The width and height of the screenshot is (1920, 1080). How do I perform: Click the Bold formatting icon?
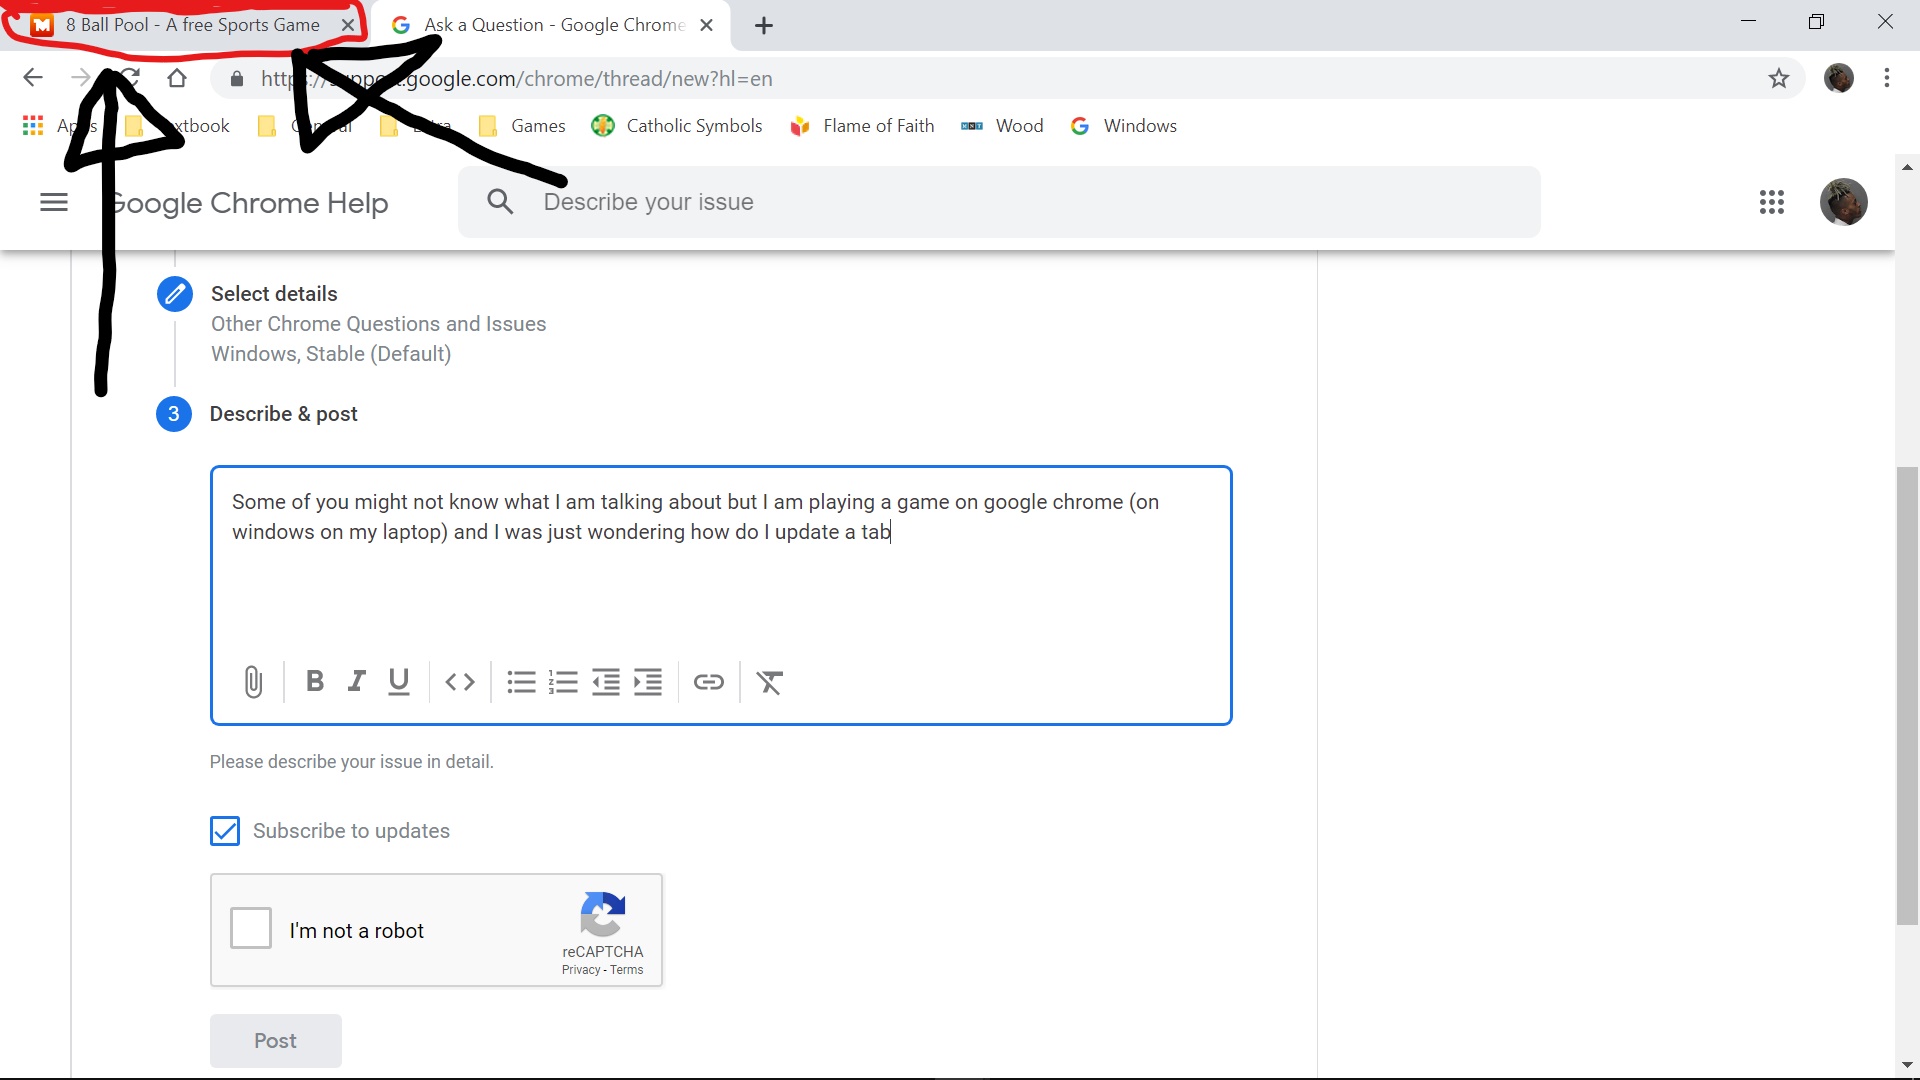click(314, 682)
